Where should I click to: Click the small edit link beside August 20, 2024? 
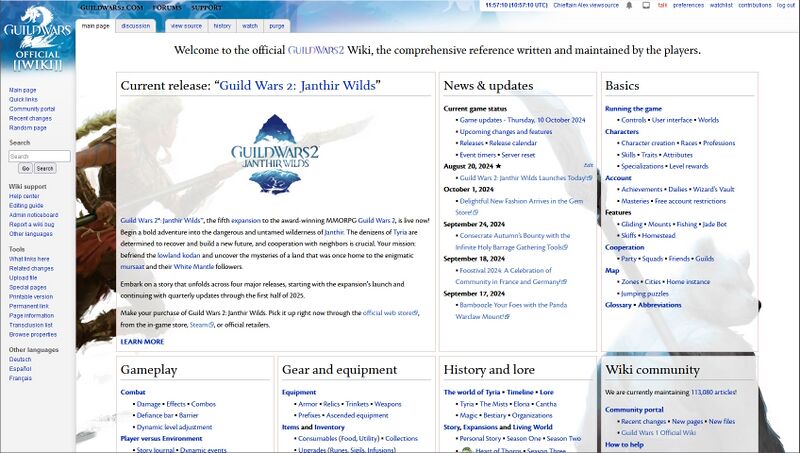pos(588,165)
